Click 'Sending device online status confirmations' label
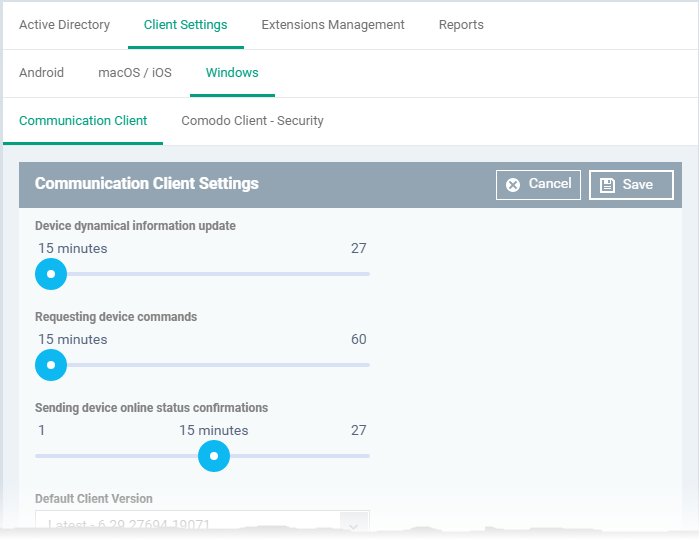Screen dimensions: 700x543 tap(151, 408)
